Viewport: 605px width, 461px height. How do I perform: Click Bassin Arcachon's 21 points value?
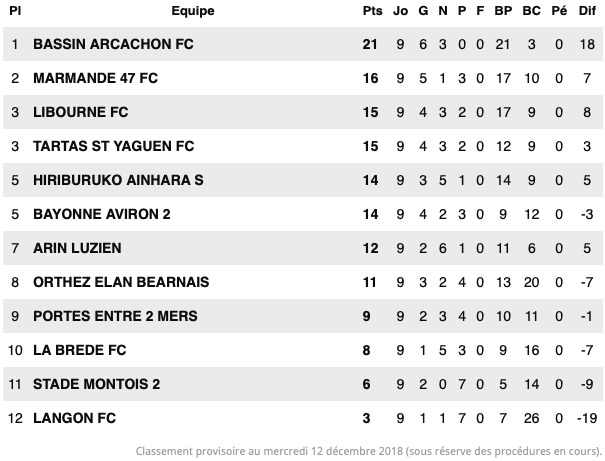tap(370, 44)
